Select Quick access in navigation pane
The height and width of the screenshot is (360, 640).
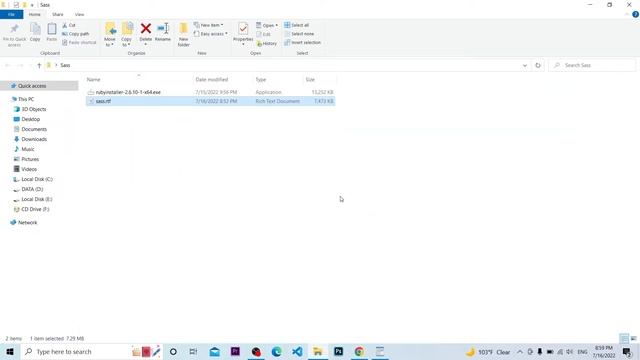pyautogui.click(x=32, y=86)
